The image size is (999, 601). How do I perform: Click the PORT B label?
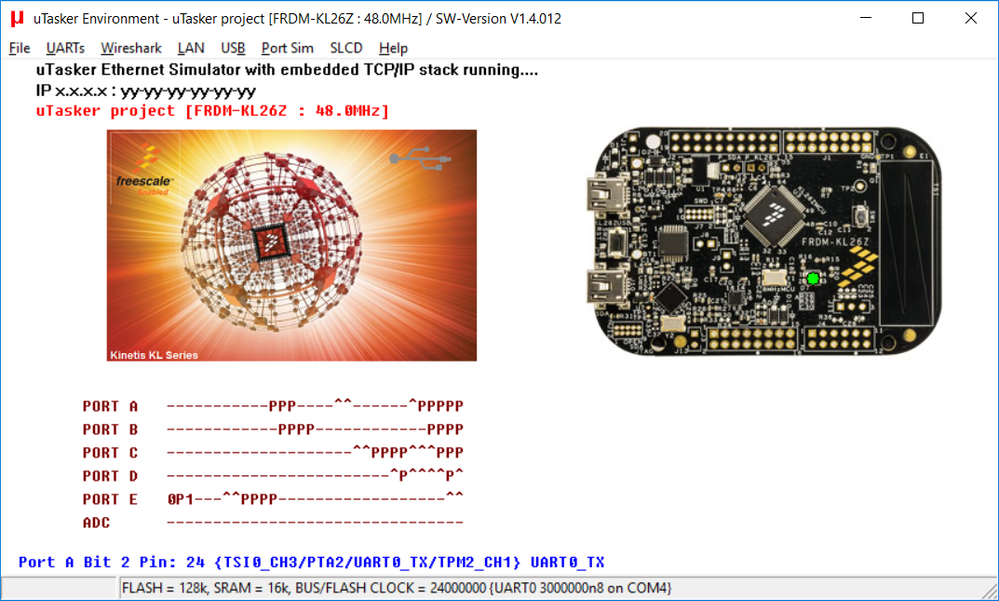click(x=110, y=430)
